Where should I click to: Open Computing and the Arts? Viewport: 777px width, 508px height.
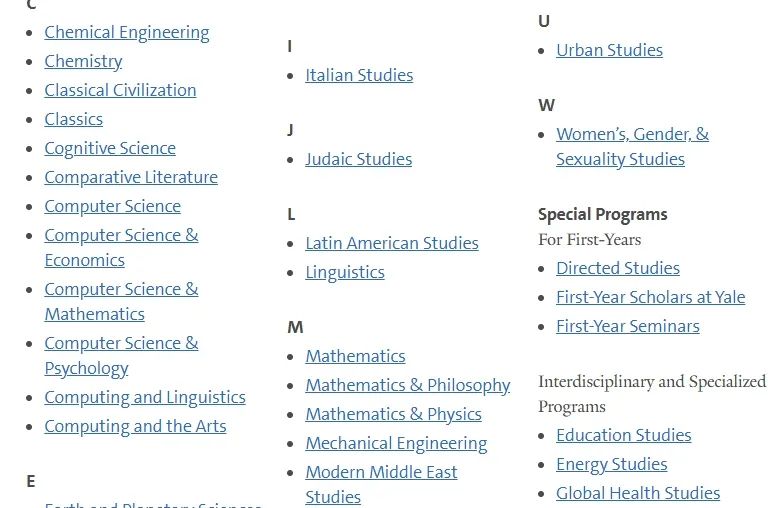[x=135, y=427]
